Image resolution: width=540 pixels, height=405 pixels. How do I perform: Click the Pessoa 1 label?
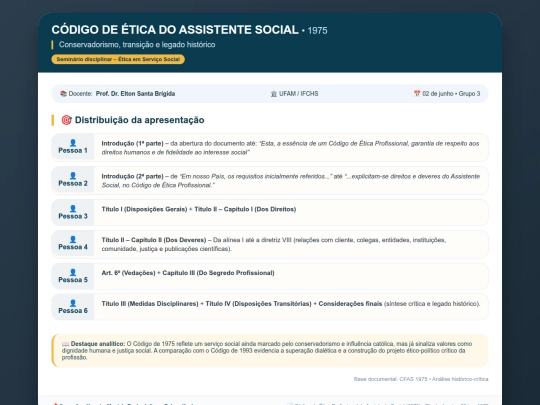[73, 150]
